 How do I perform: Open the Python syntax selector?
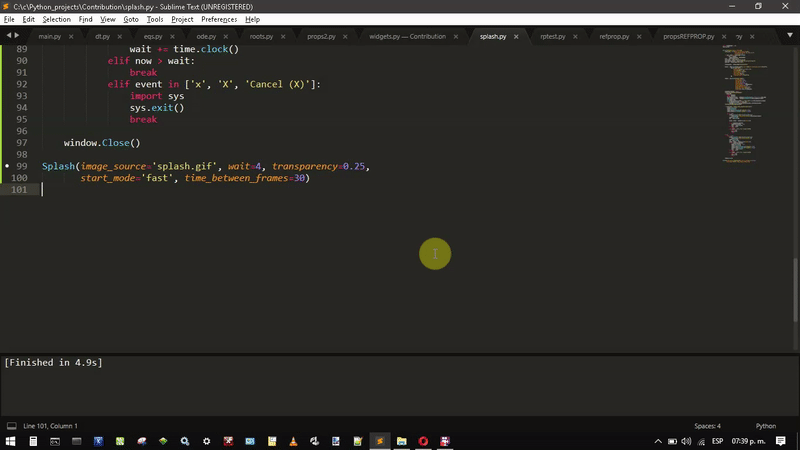[x=765, y=426]
